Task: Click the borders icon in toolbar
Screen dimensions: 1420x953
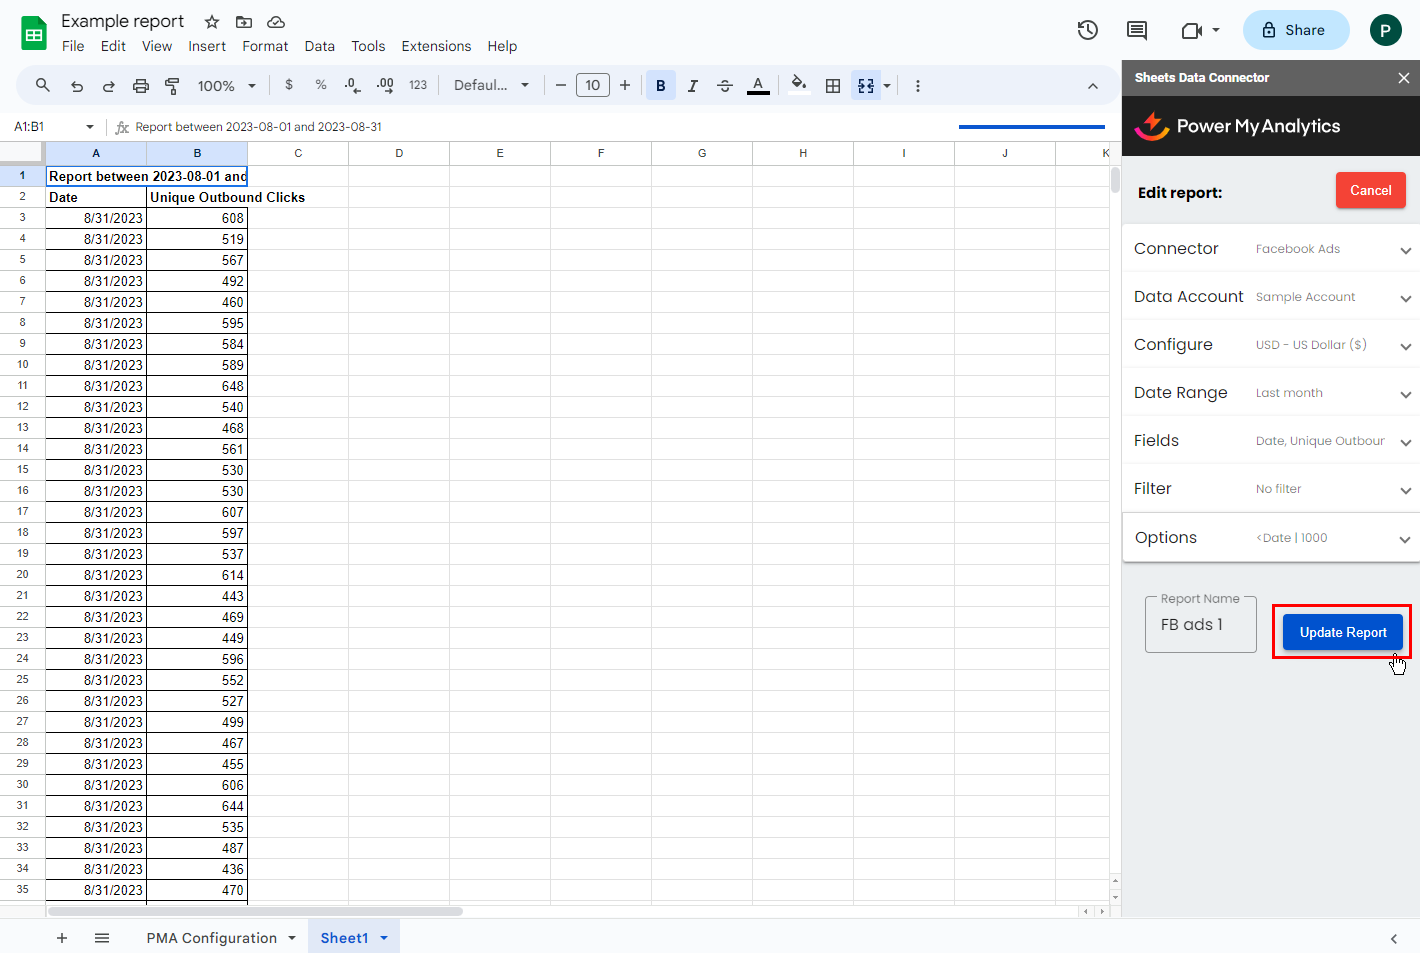Action: click(833, 86)
